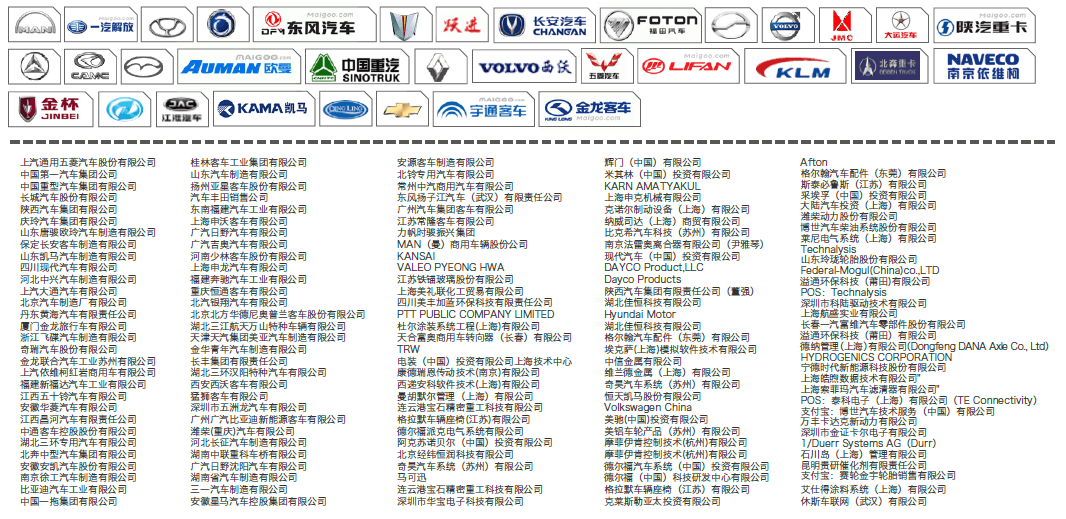
Task: Click the text KANSAI
Action: click(416, 256)
